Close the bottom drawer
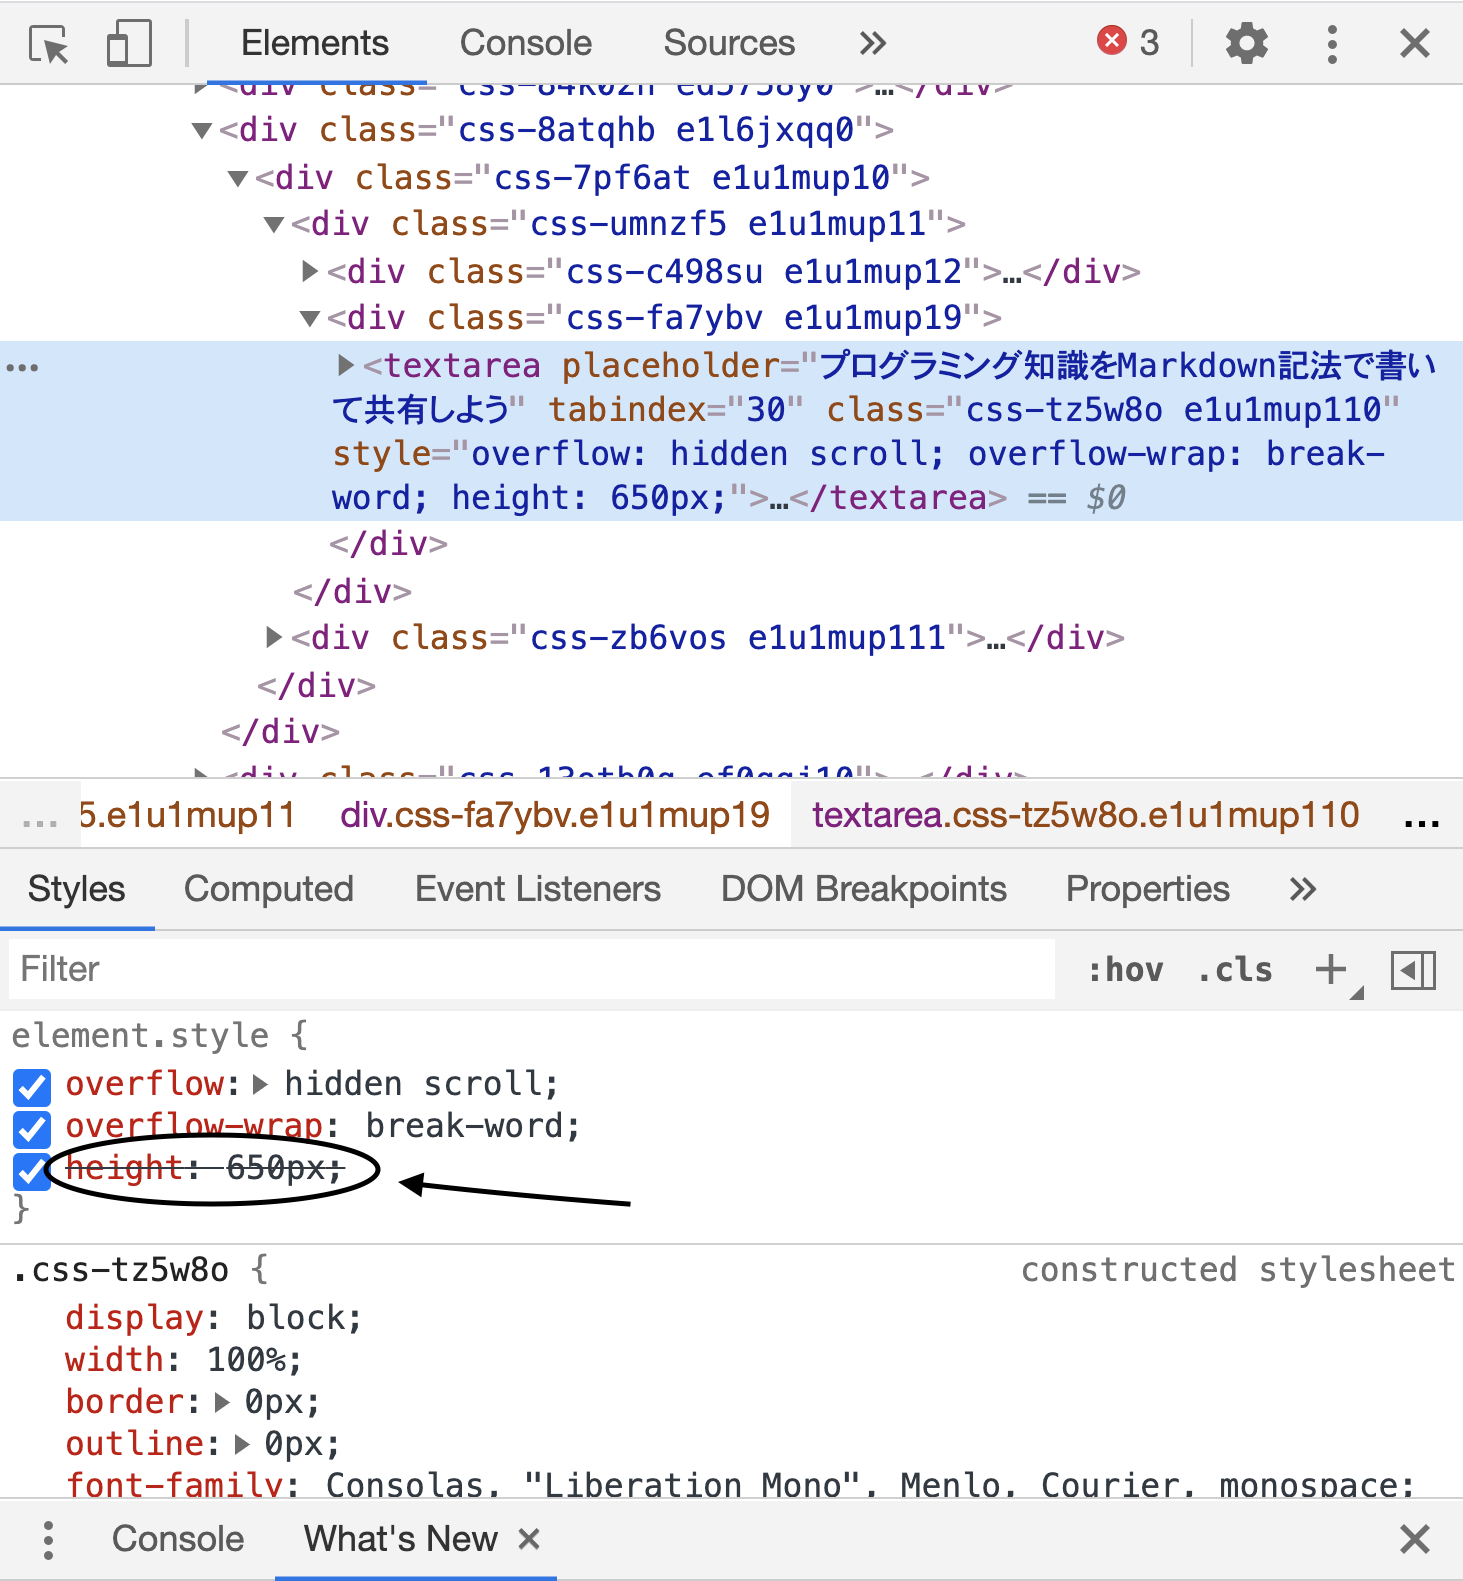This screenshot has width=1463, height=1581. pos(1415,1539)
